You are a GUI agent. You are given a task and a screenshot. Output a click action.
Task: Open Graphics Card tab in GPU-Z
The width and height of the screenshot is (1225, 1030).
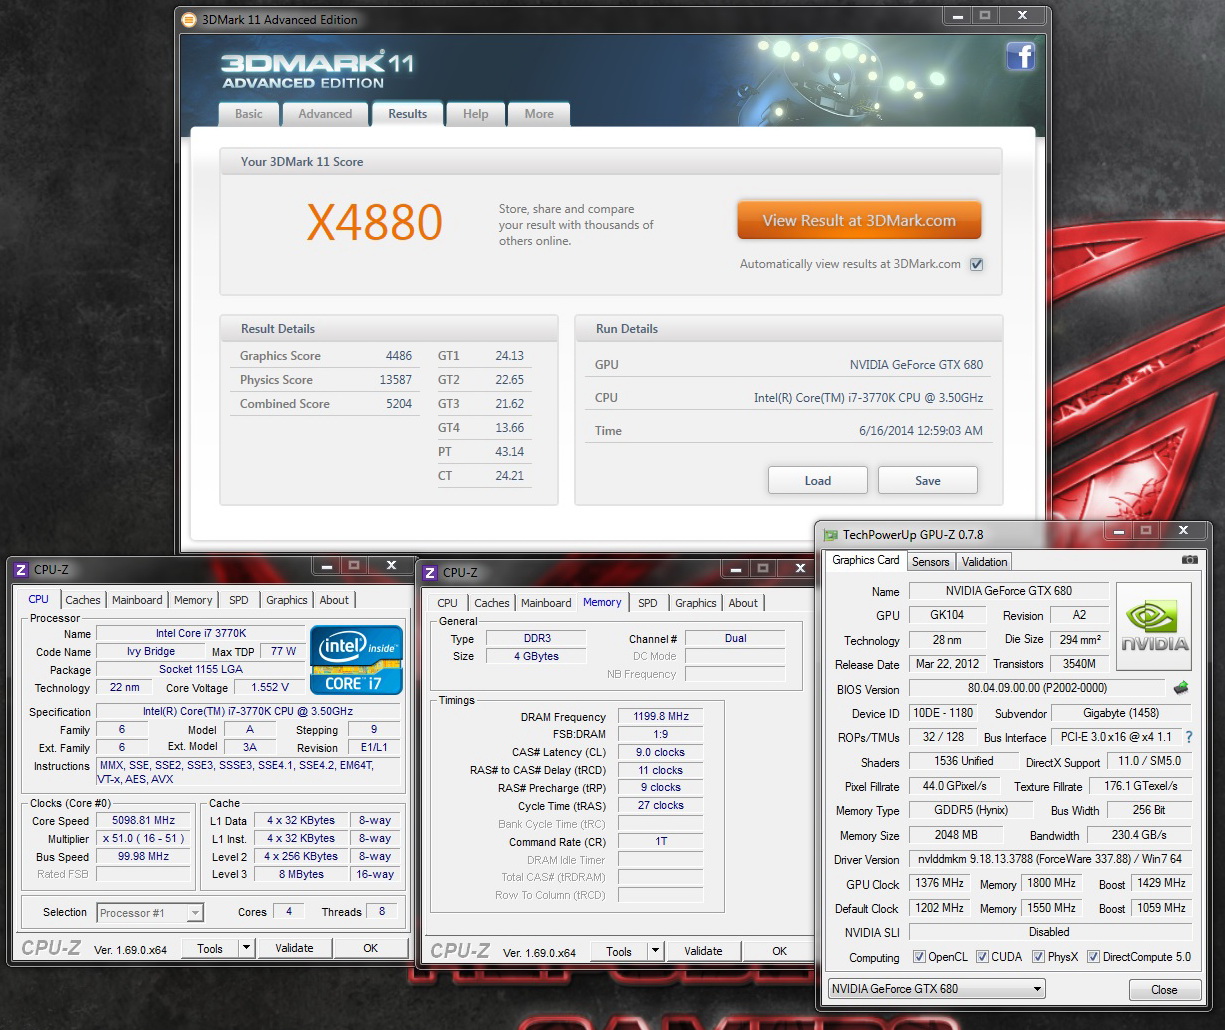click(x=866, y=561)
